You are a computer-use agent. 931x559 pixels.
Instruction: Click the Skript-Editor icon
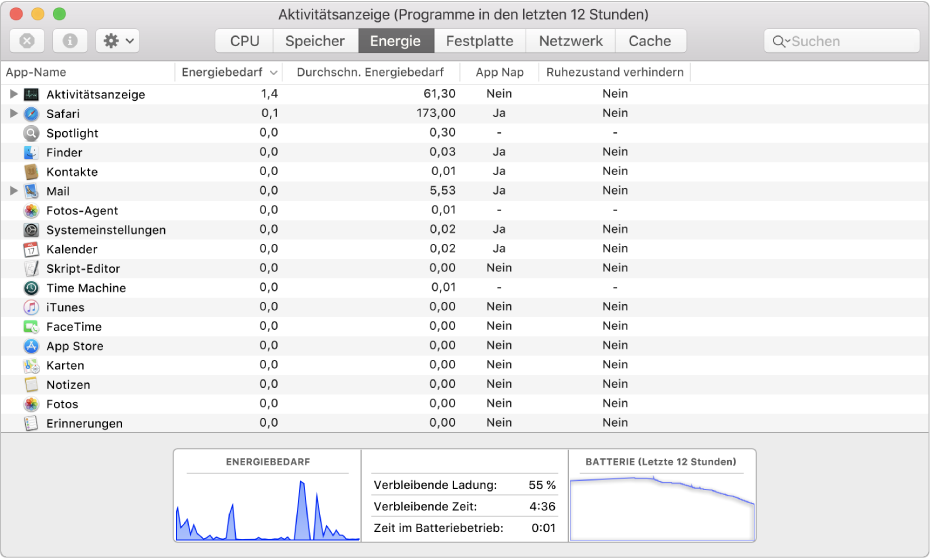(x=31, y=269)
